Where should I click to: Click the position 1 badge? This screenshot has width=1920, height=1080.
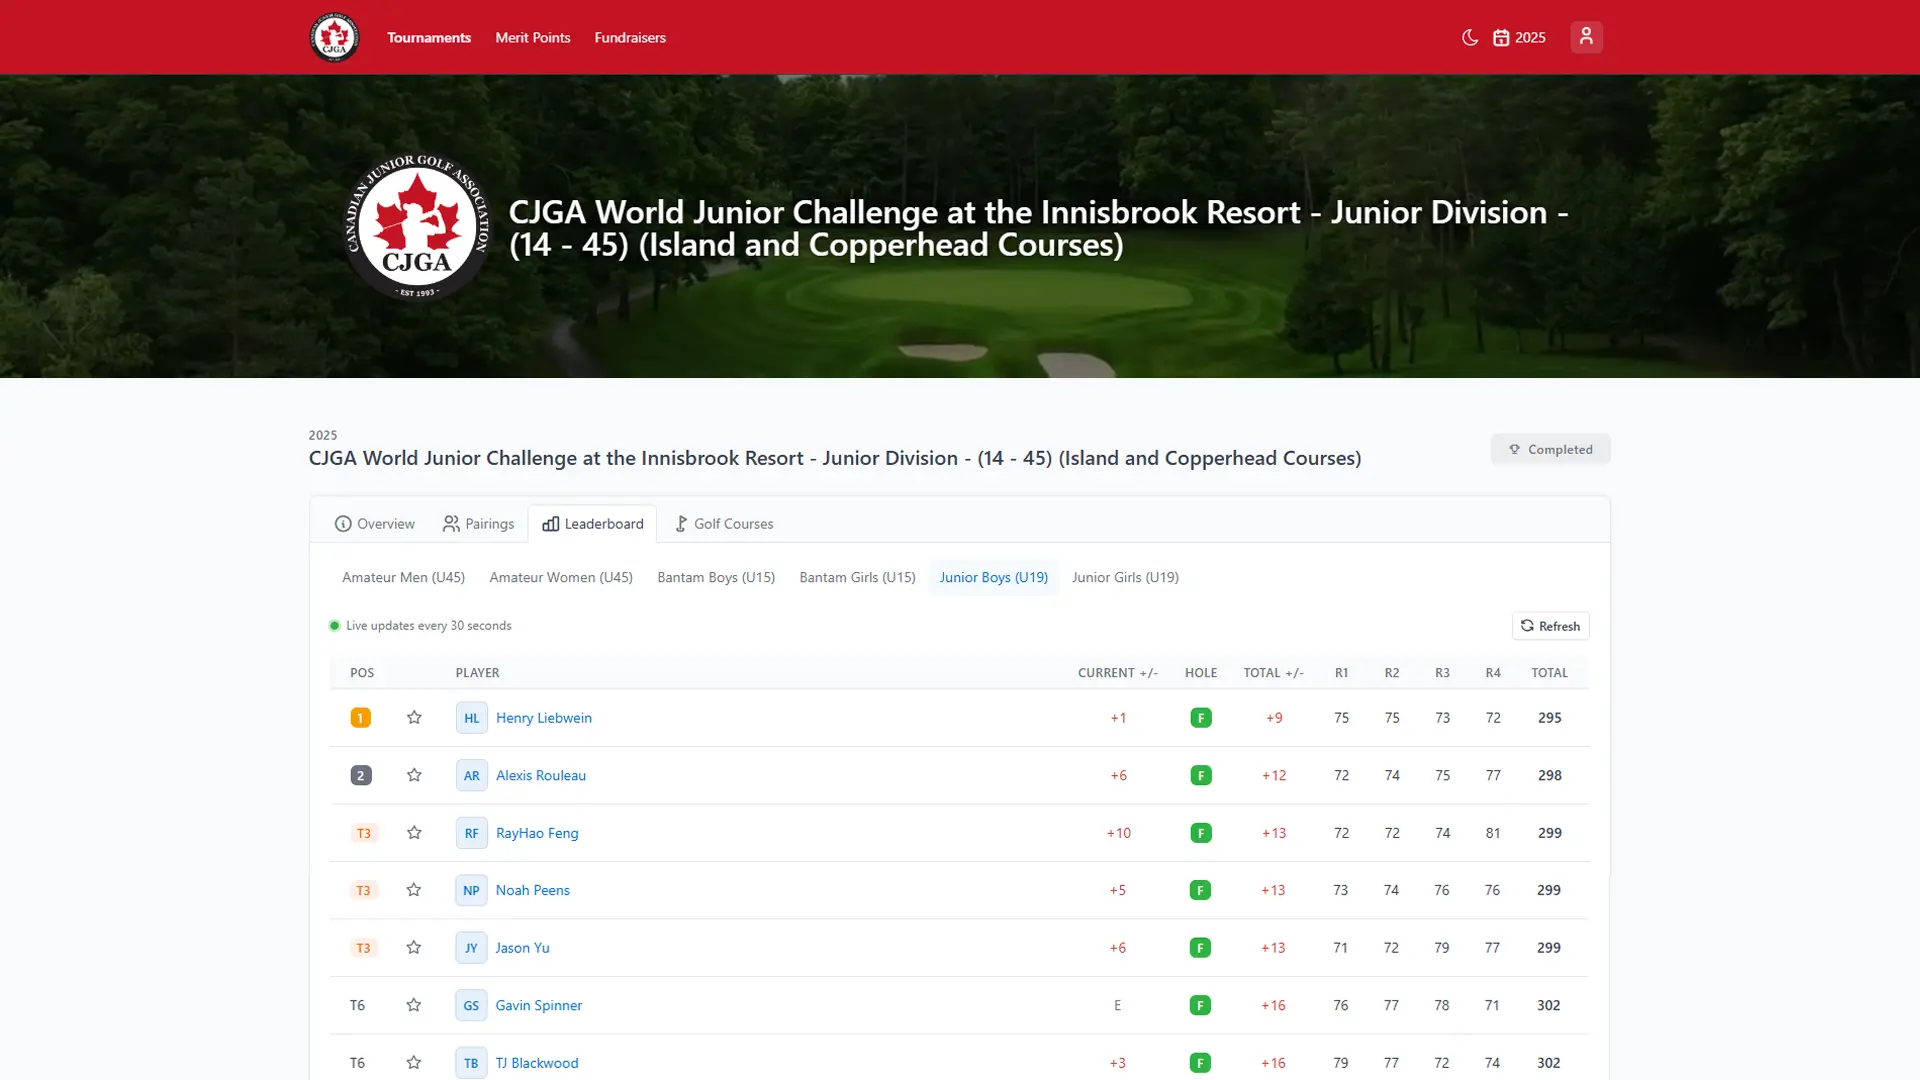[x=360, y=717]
